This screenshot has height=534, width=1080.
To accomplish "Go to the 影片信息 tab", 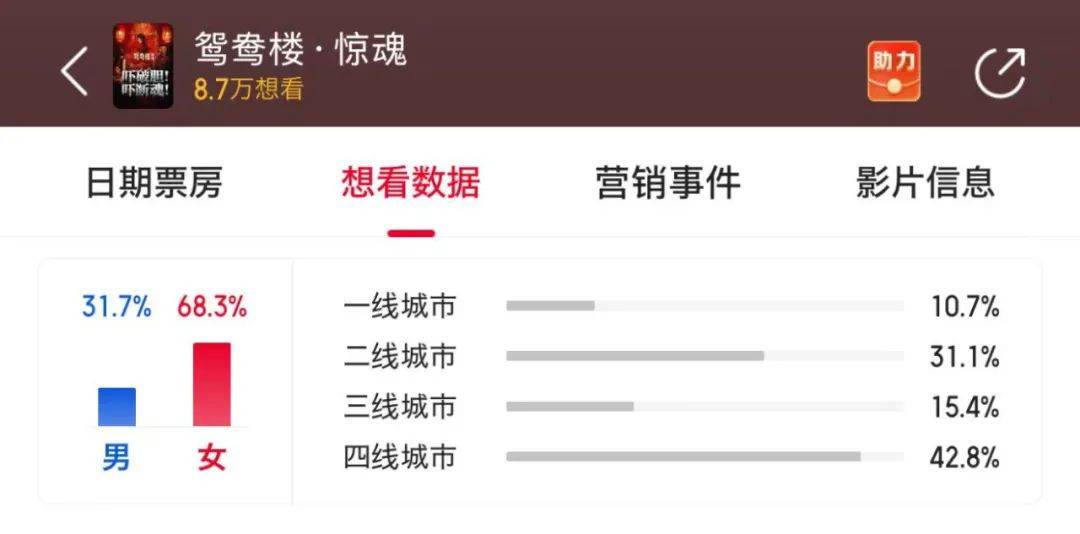I will (925, 183).
